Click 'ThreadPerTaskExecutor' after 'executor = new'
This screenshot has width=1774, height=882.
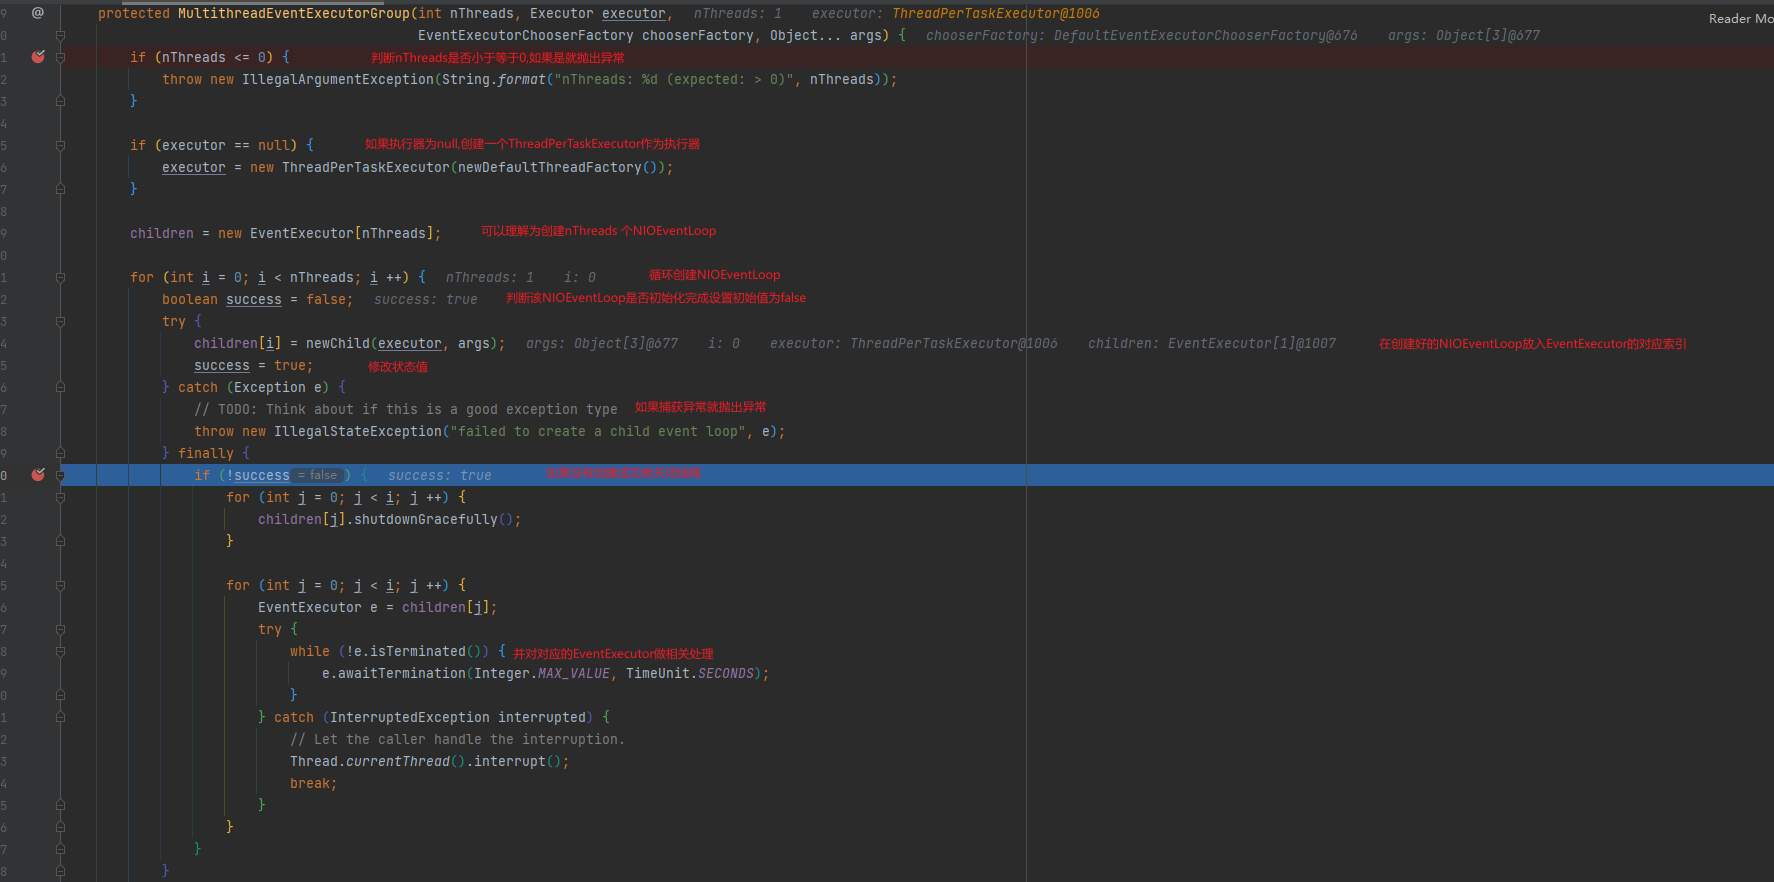coord(365,167)
